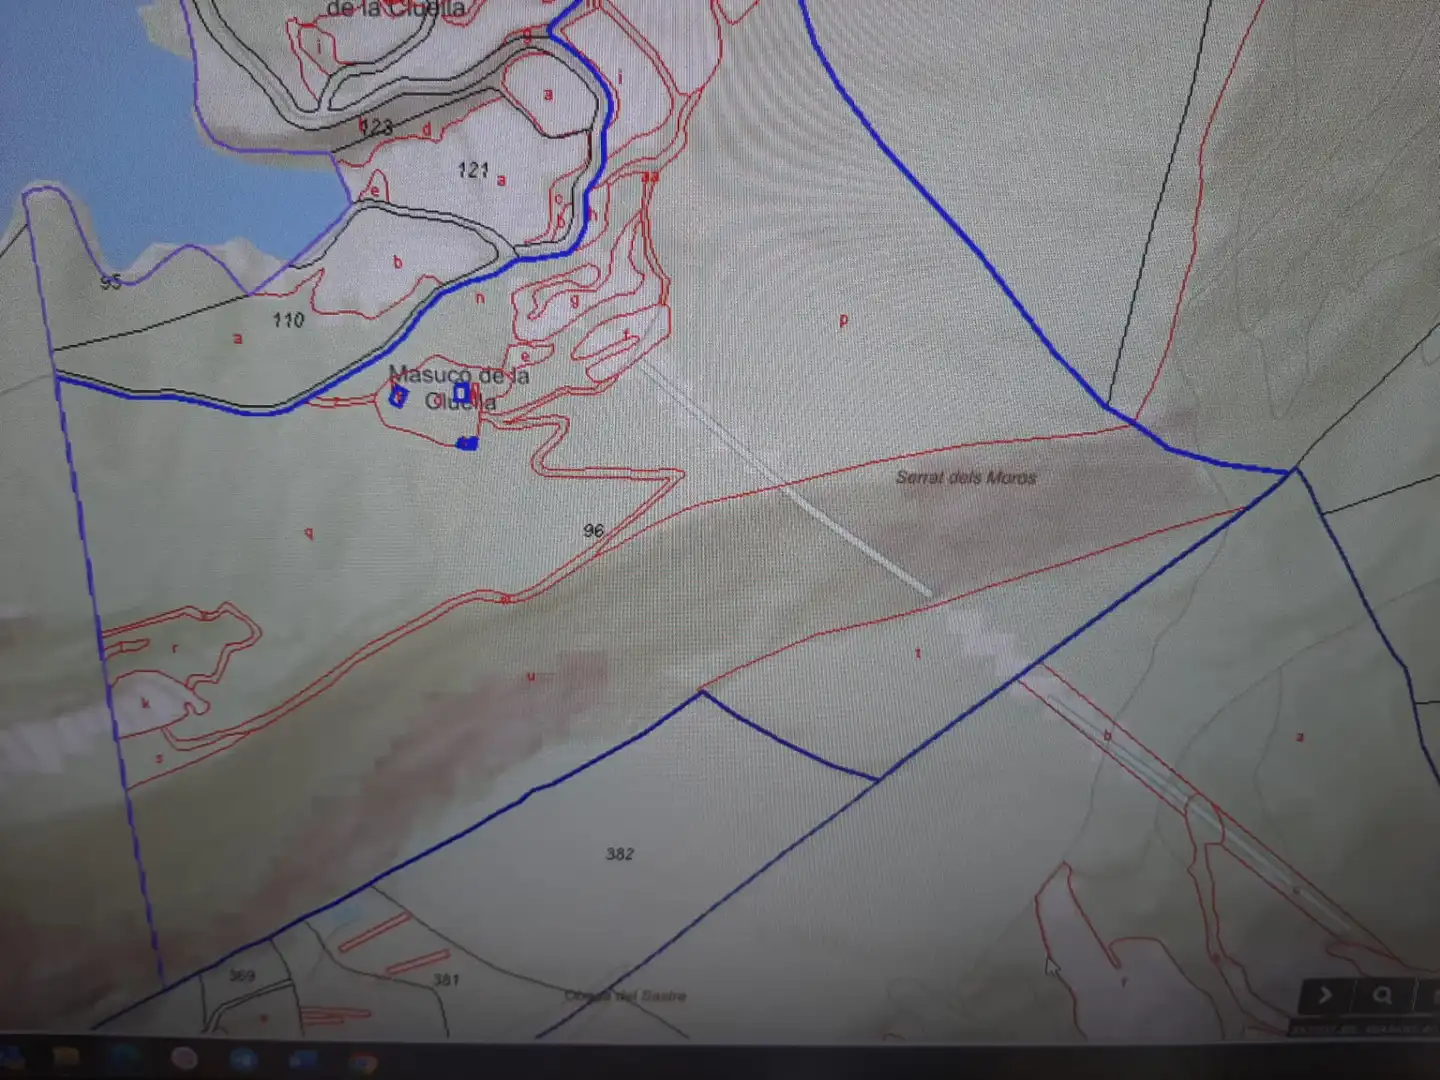Click the 'Obaga del Sastre' place label
This screenshot has width=1440, height=1080.
(626, 996)
